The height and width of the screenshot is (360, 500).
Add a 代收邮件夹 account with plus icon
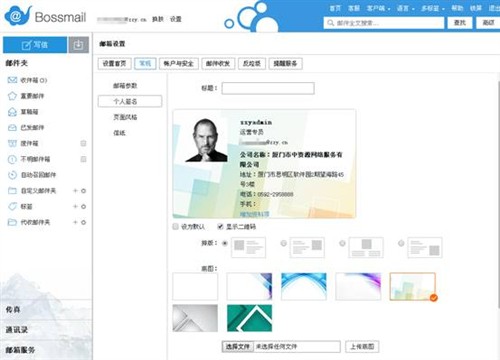(x=75, y=222)
